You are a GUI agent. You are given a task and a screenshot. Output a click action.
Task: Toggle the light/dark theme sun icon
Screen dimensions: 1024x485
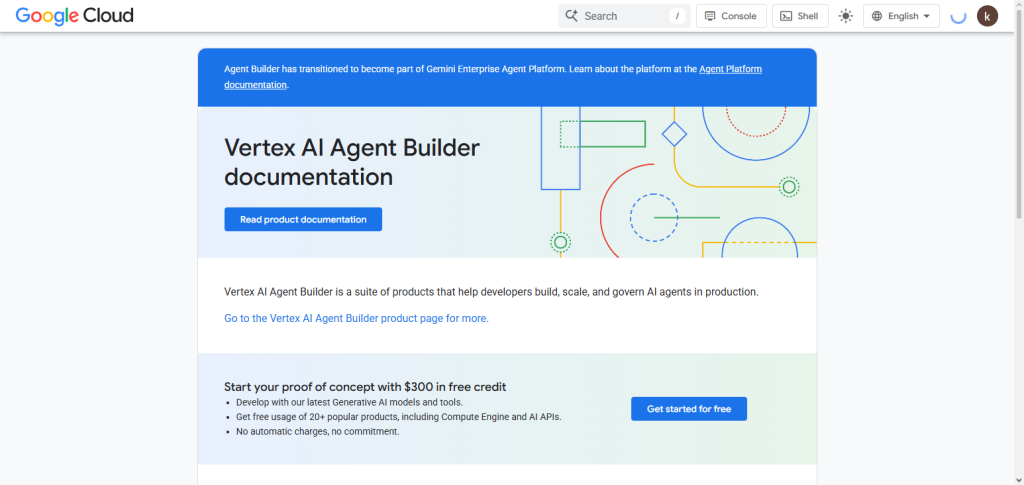tap(846, 16)
